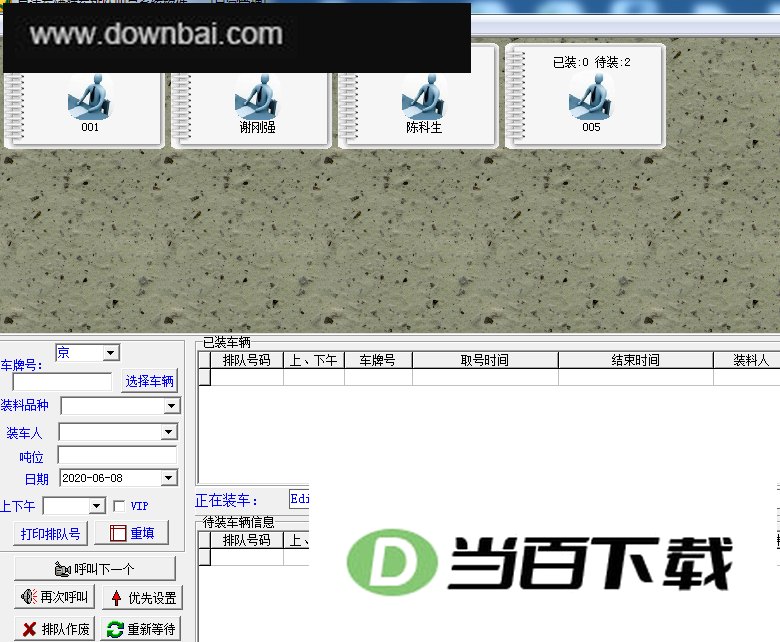Screen dimensions: 780x642
Task: Click the 排队作废 button label
Action: tap(65, 630)
